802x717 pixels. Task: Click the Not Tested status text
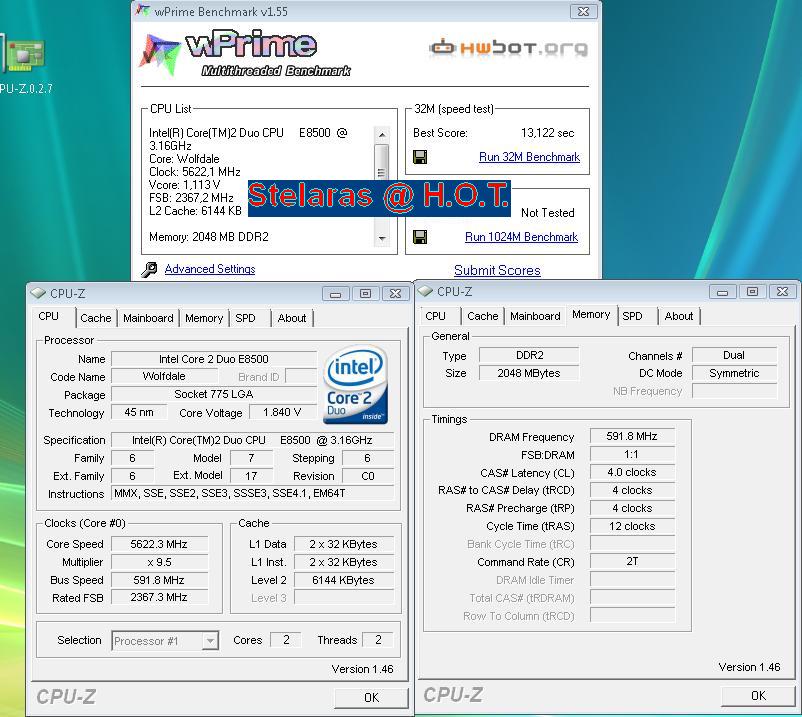click(x=547, y=213)
